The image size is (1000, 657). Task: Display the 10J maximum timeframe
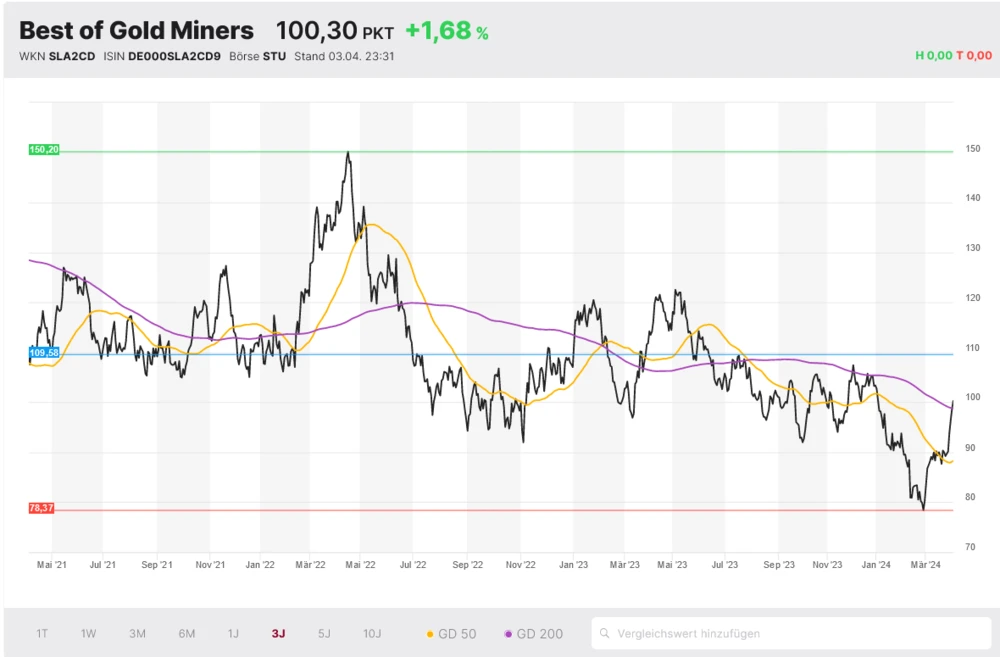372,634
